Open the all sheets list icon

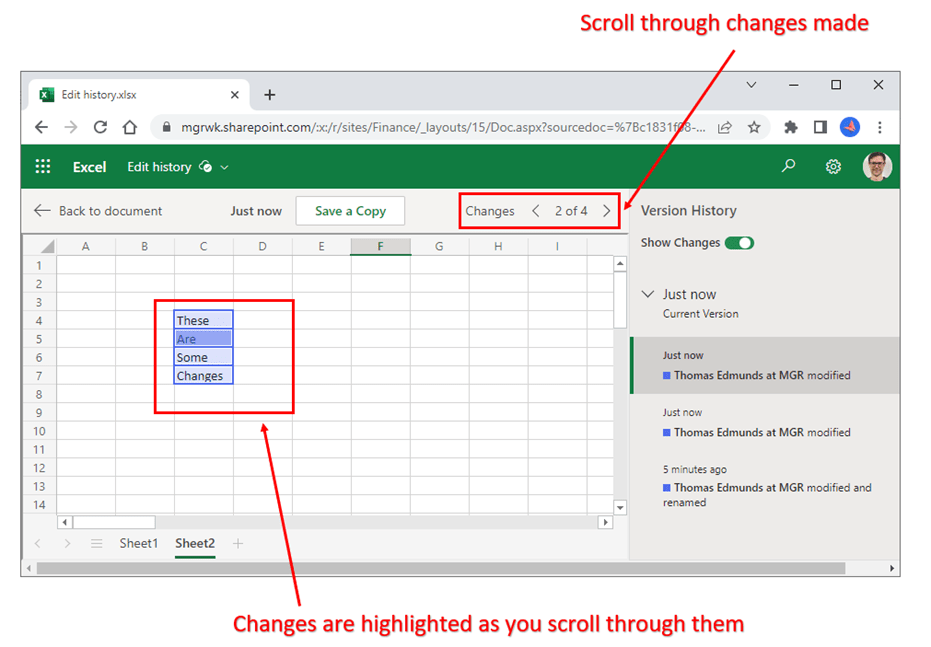[97, 543]
